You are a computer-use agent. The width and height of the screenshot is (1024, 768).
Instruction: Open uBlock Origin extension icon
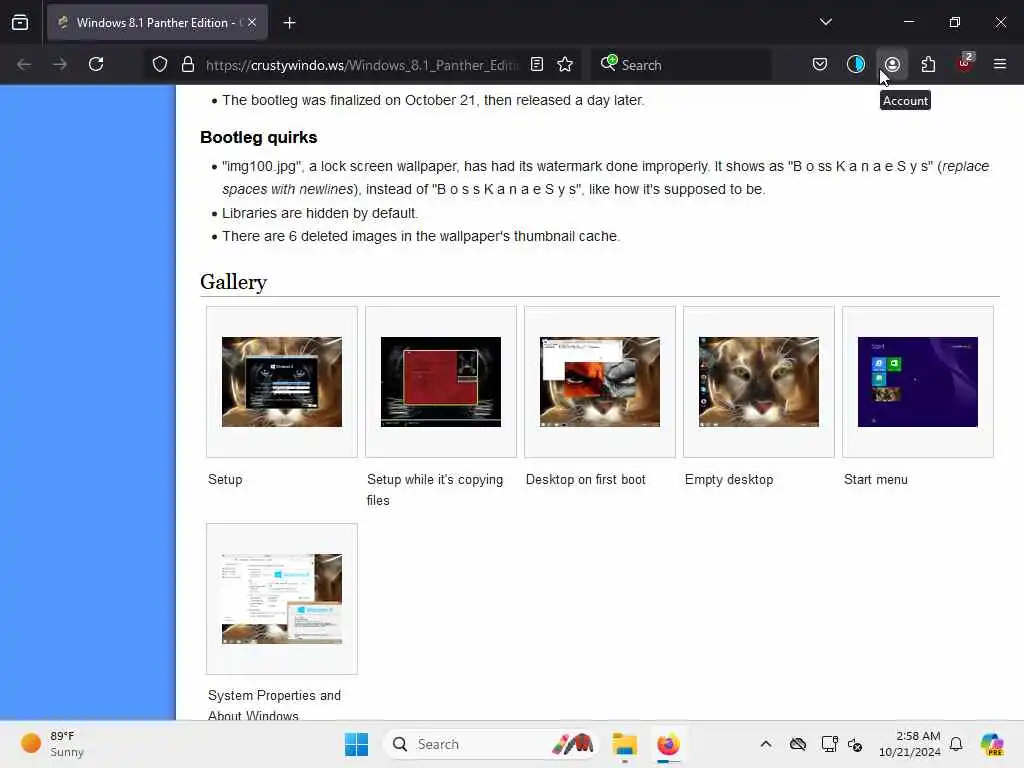point(965,63)
